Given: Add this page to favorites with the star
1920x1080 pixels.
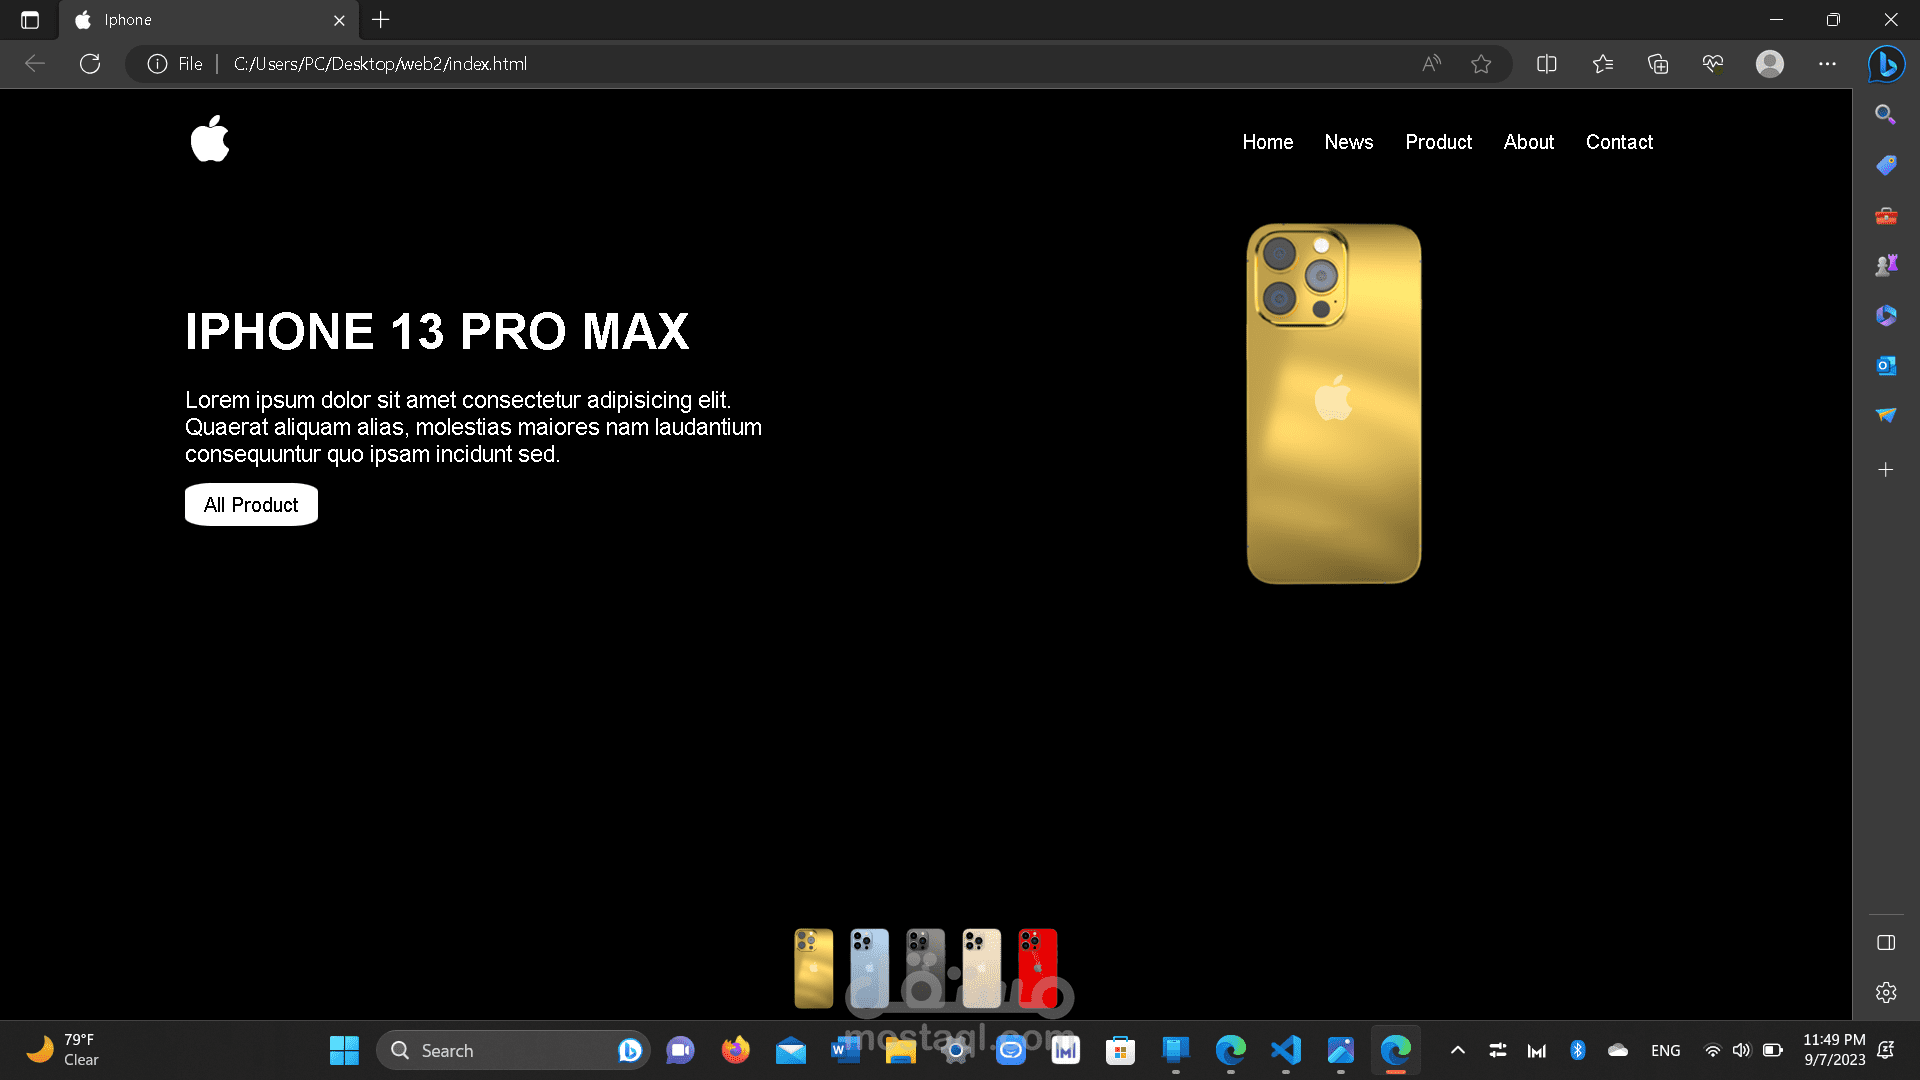Looking at the screenshot, I should click(x=1481, y=64).
